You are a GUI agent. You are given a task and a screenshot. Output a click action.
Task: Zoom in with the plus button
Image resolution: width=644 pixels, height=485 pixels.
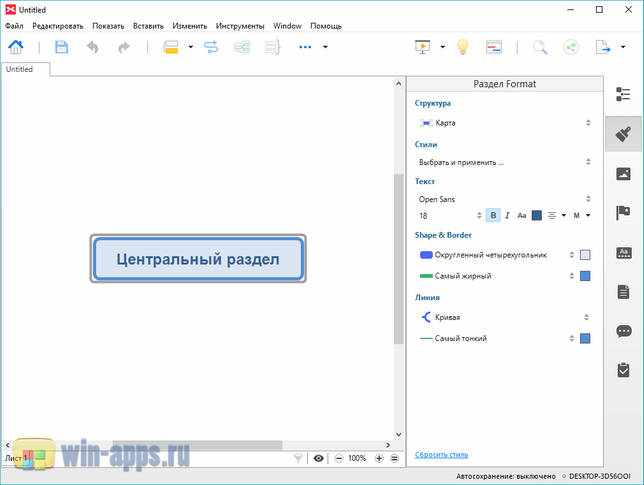coord(379,458)
